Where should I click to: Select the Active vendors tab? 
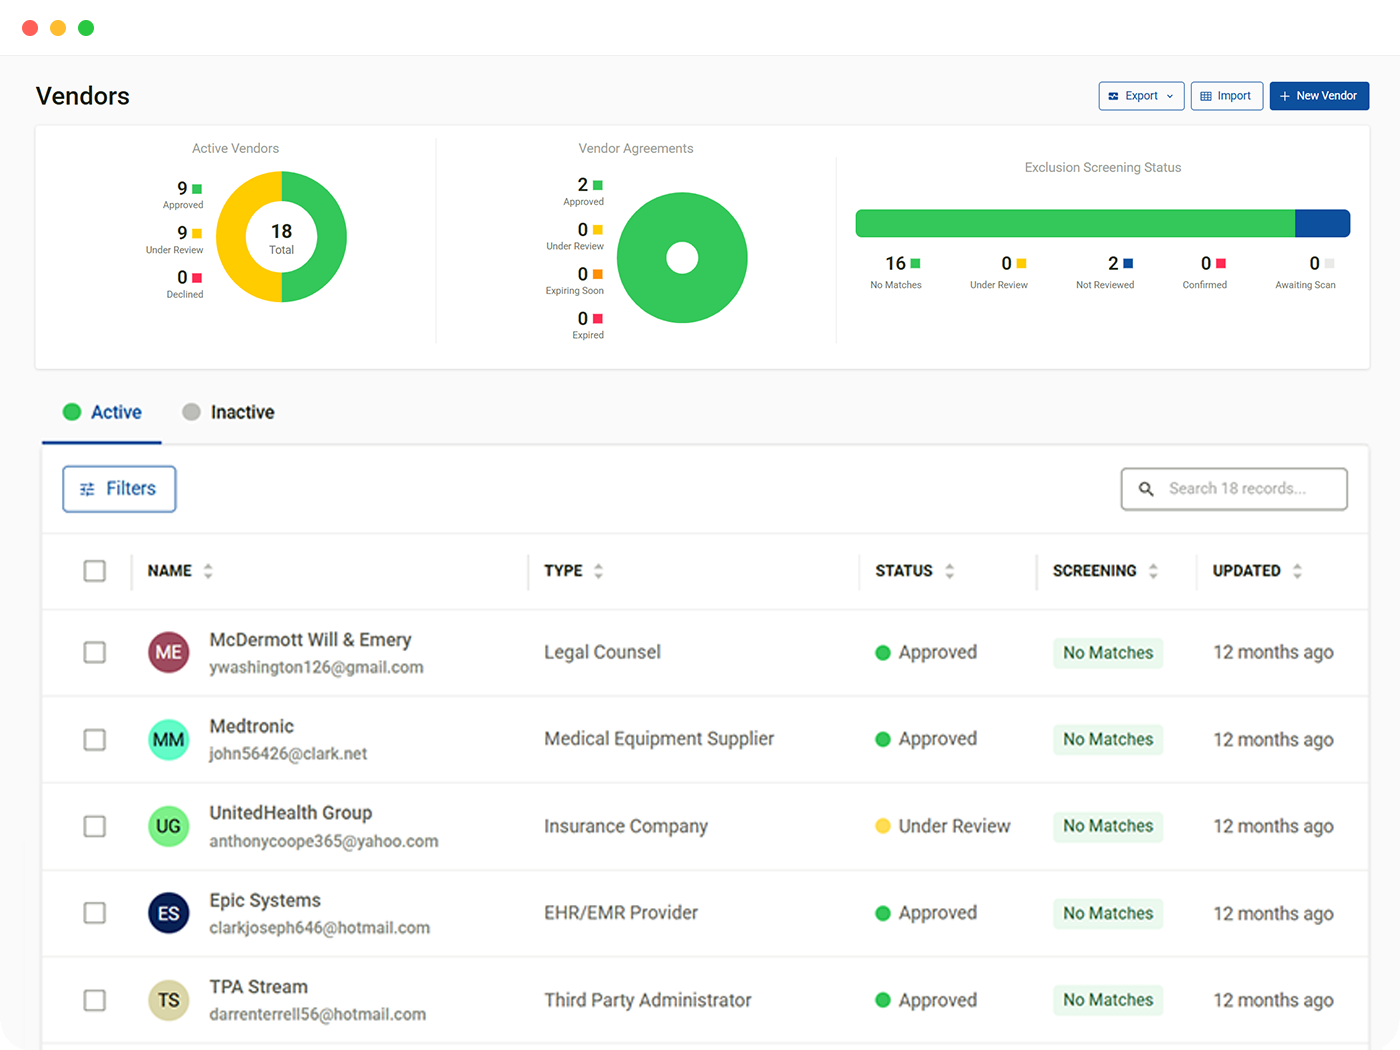[102, 412]
